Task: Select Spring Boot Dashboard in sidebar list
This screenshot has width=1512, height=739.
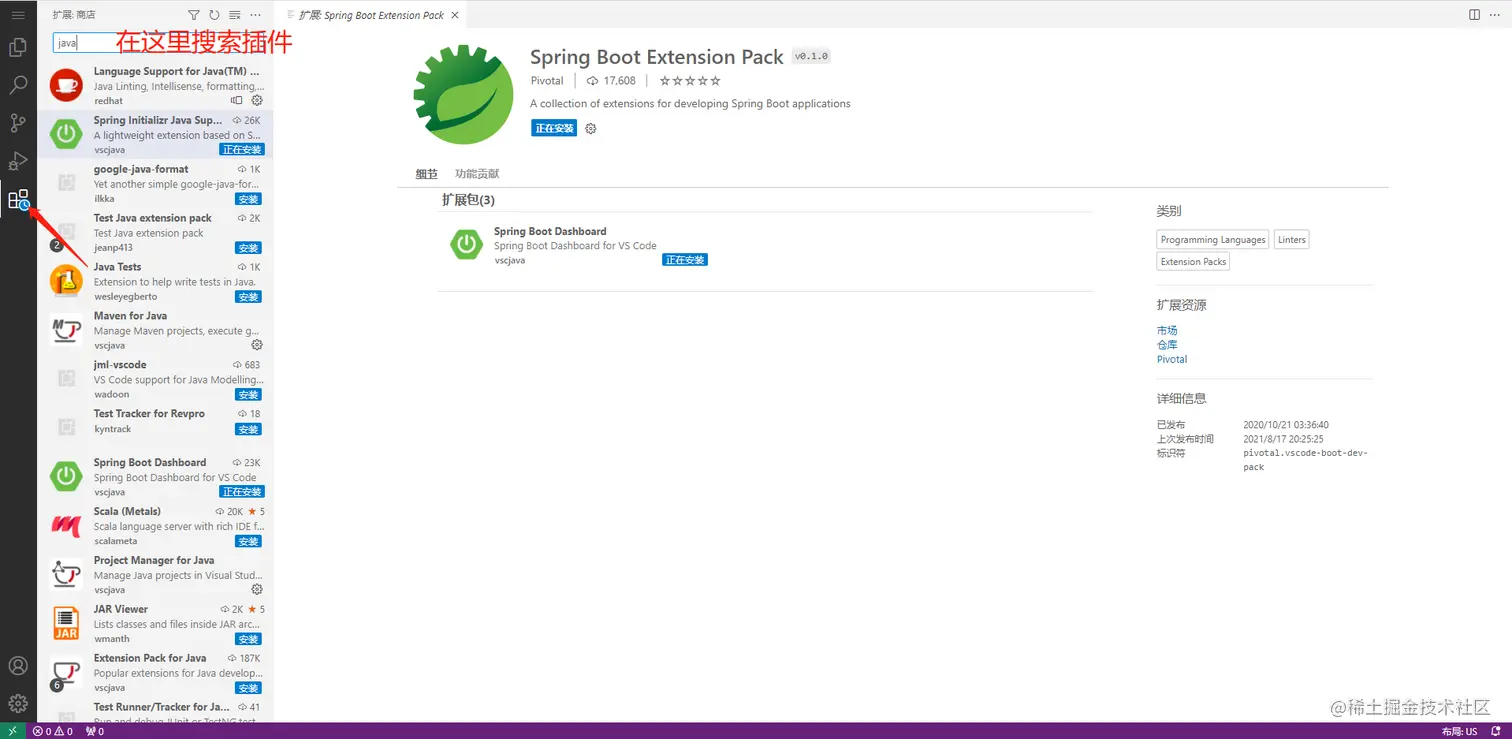Action: tap(155, 477)
